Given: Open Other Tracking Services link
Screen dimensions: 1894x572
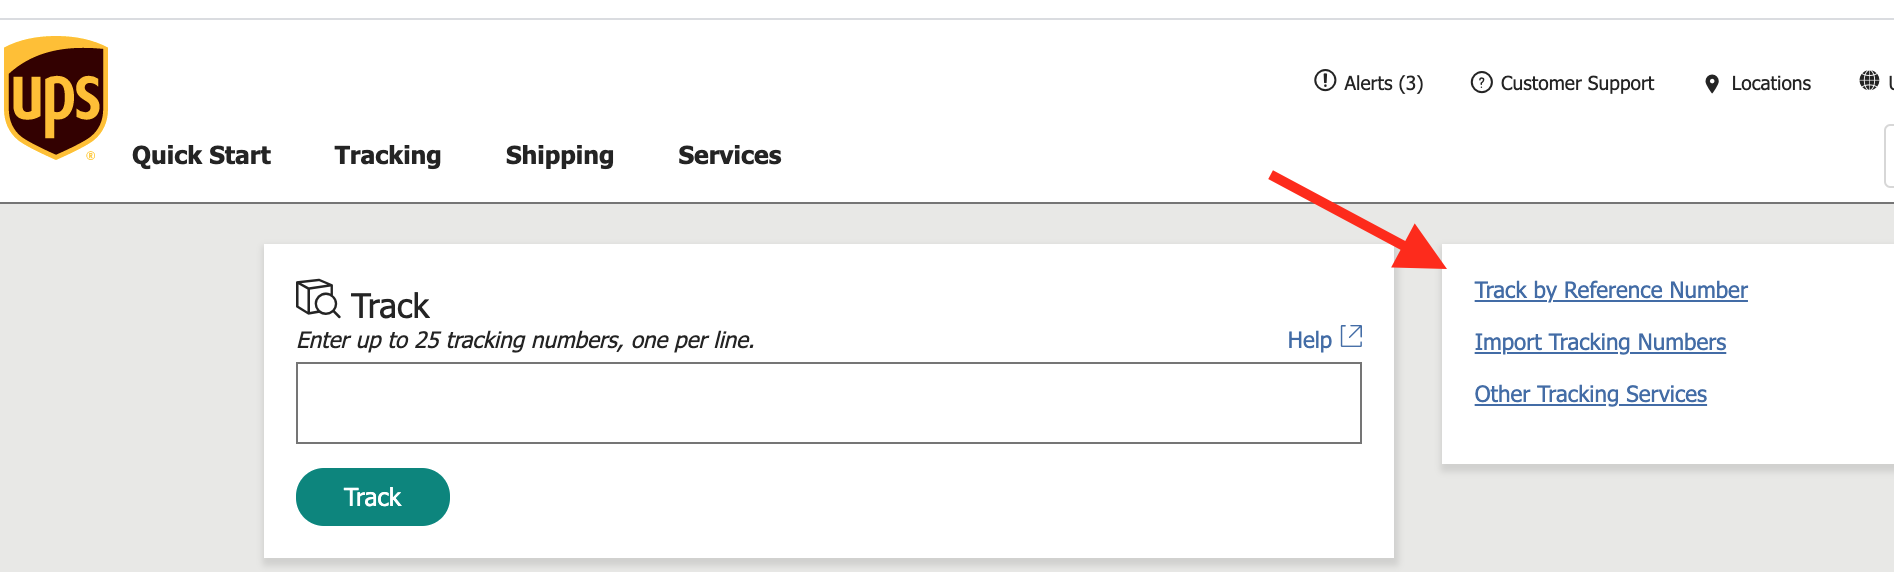Looking at the screenshot, I should [x=1590, y=394].
